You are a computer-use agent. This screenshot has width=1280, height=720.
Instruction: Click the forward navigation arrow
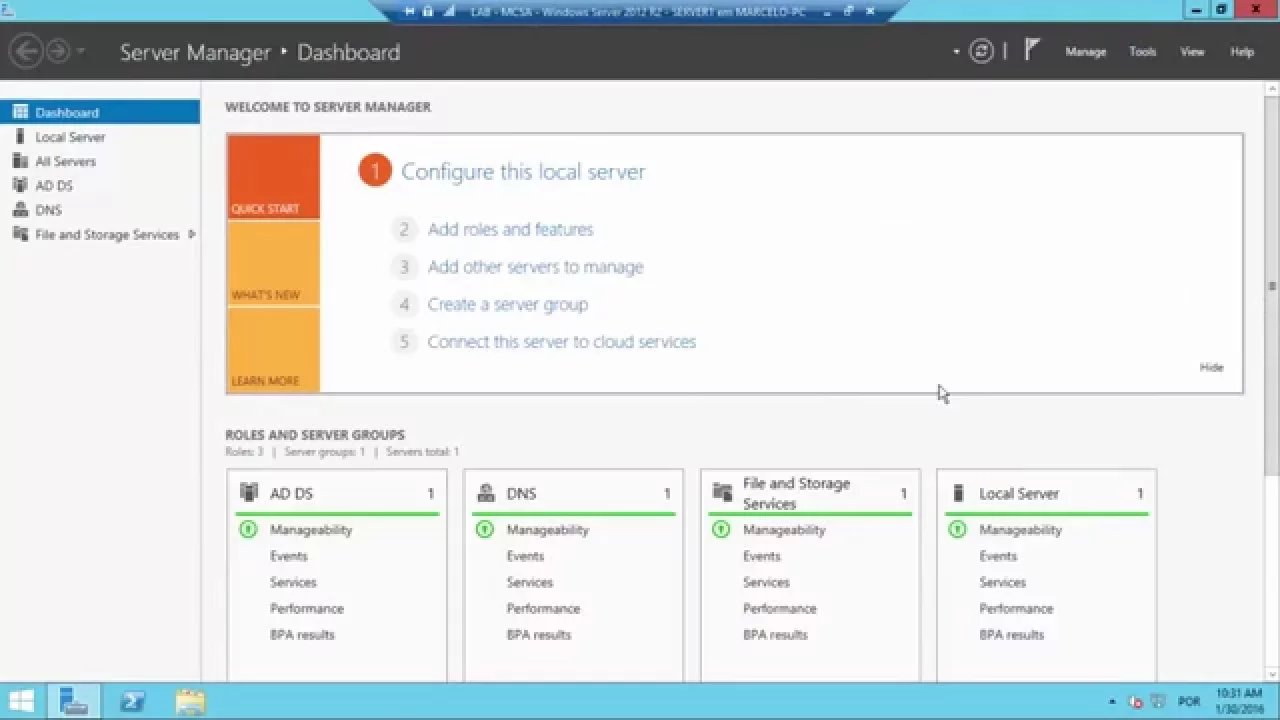[x=58, y=51]
